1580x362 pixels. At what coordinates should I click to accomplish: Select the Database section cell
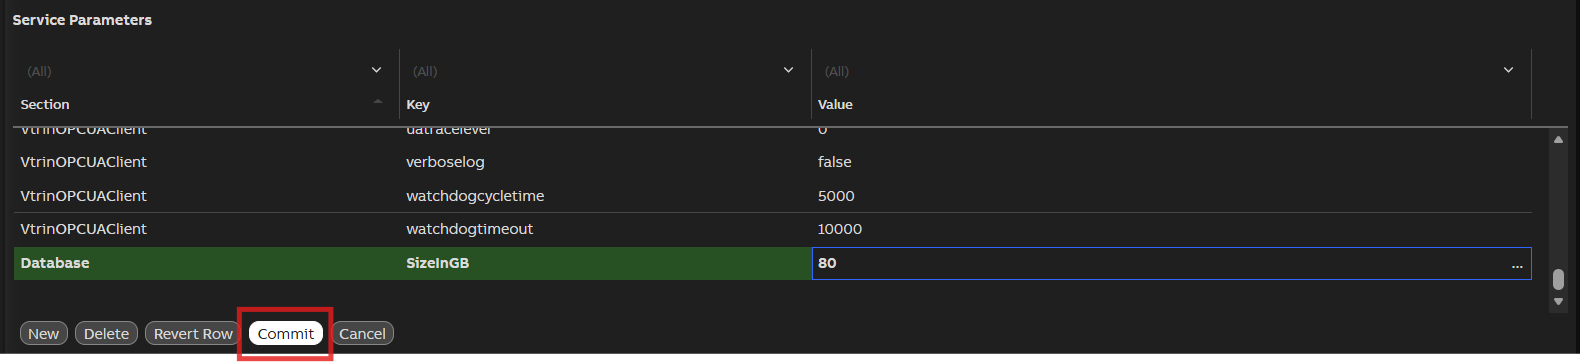[55, 263]
